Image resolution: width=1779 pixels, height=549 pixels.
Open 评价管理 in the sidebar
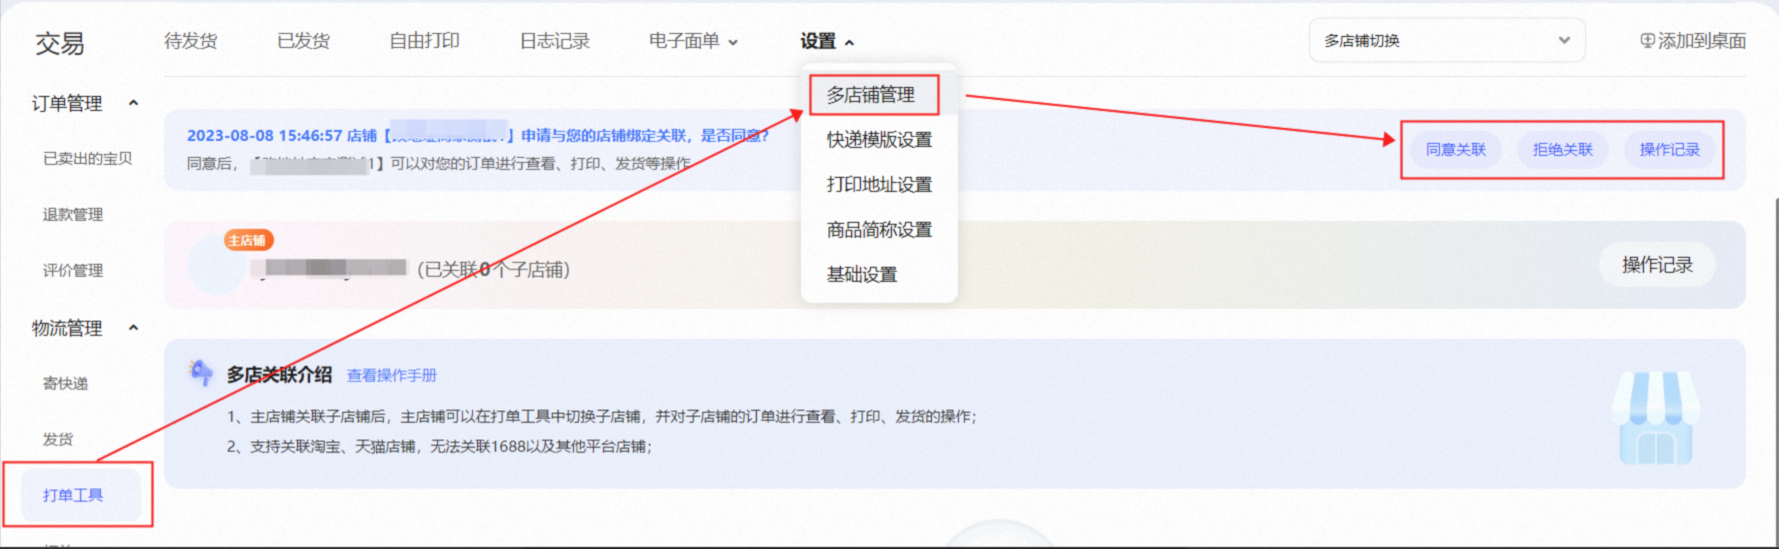(73, 270)
